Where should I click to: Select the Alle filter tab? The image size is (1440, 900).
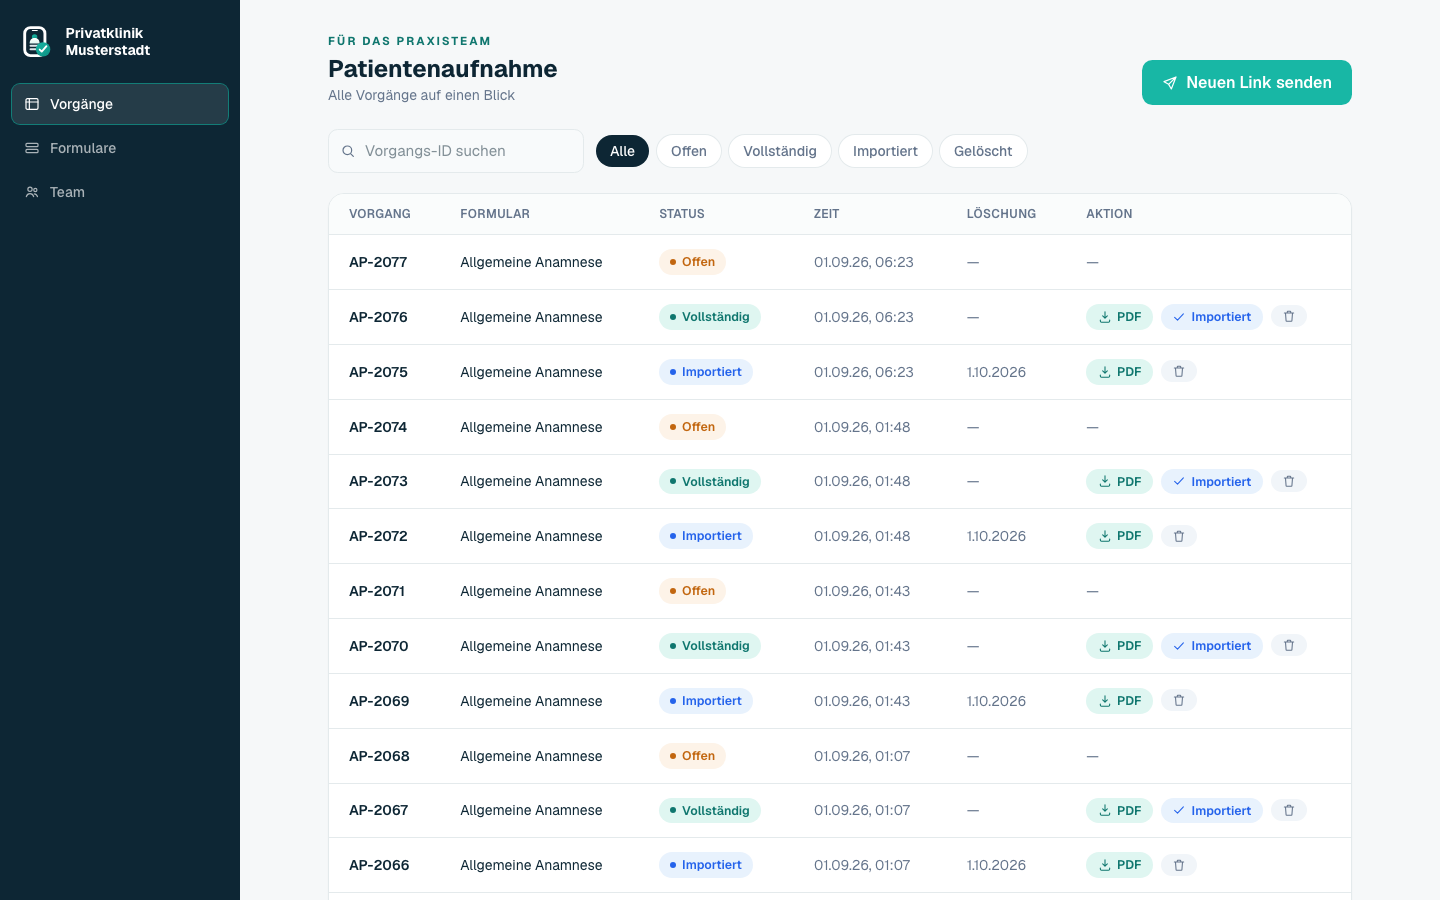[x=622, y=151]
